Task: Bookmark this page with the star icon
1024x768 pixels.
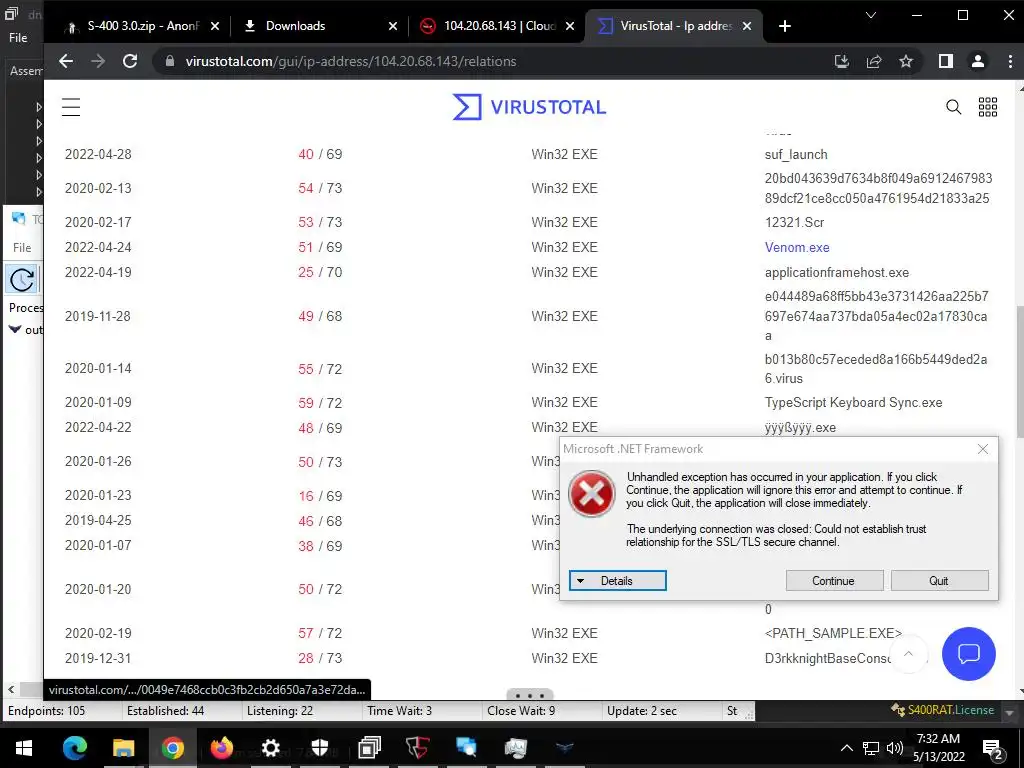Action: 906,61
